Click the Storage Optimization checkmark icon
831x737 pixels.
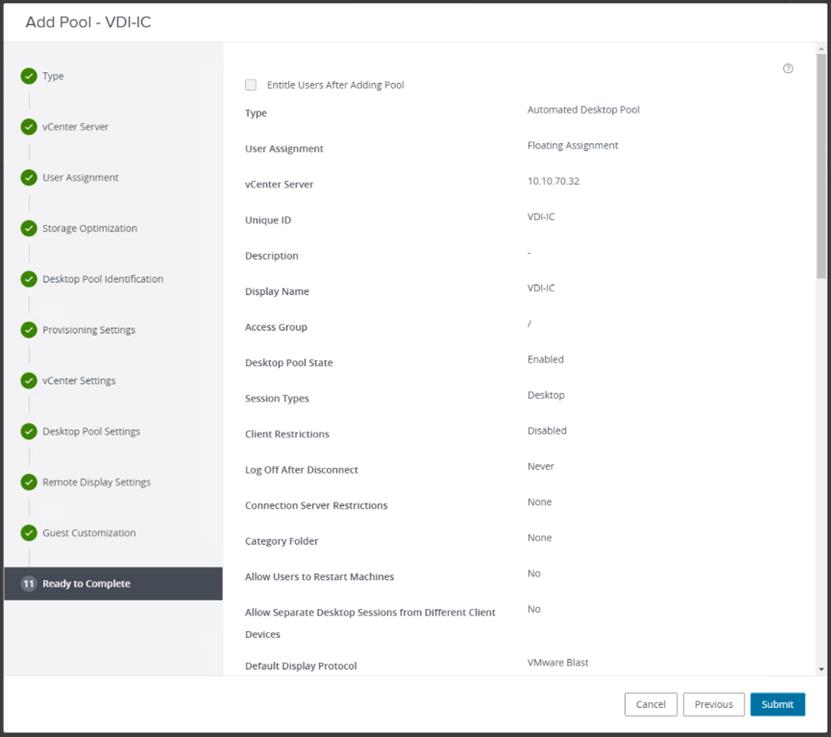[x=29, y=228]
